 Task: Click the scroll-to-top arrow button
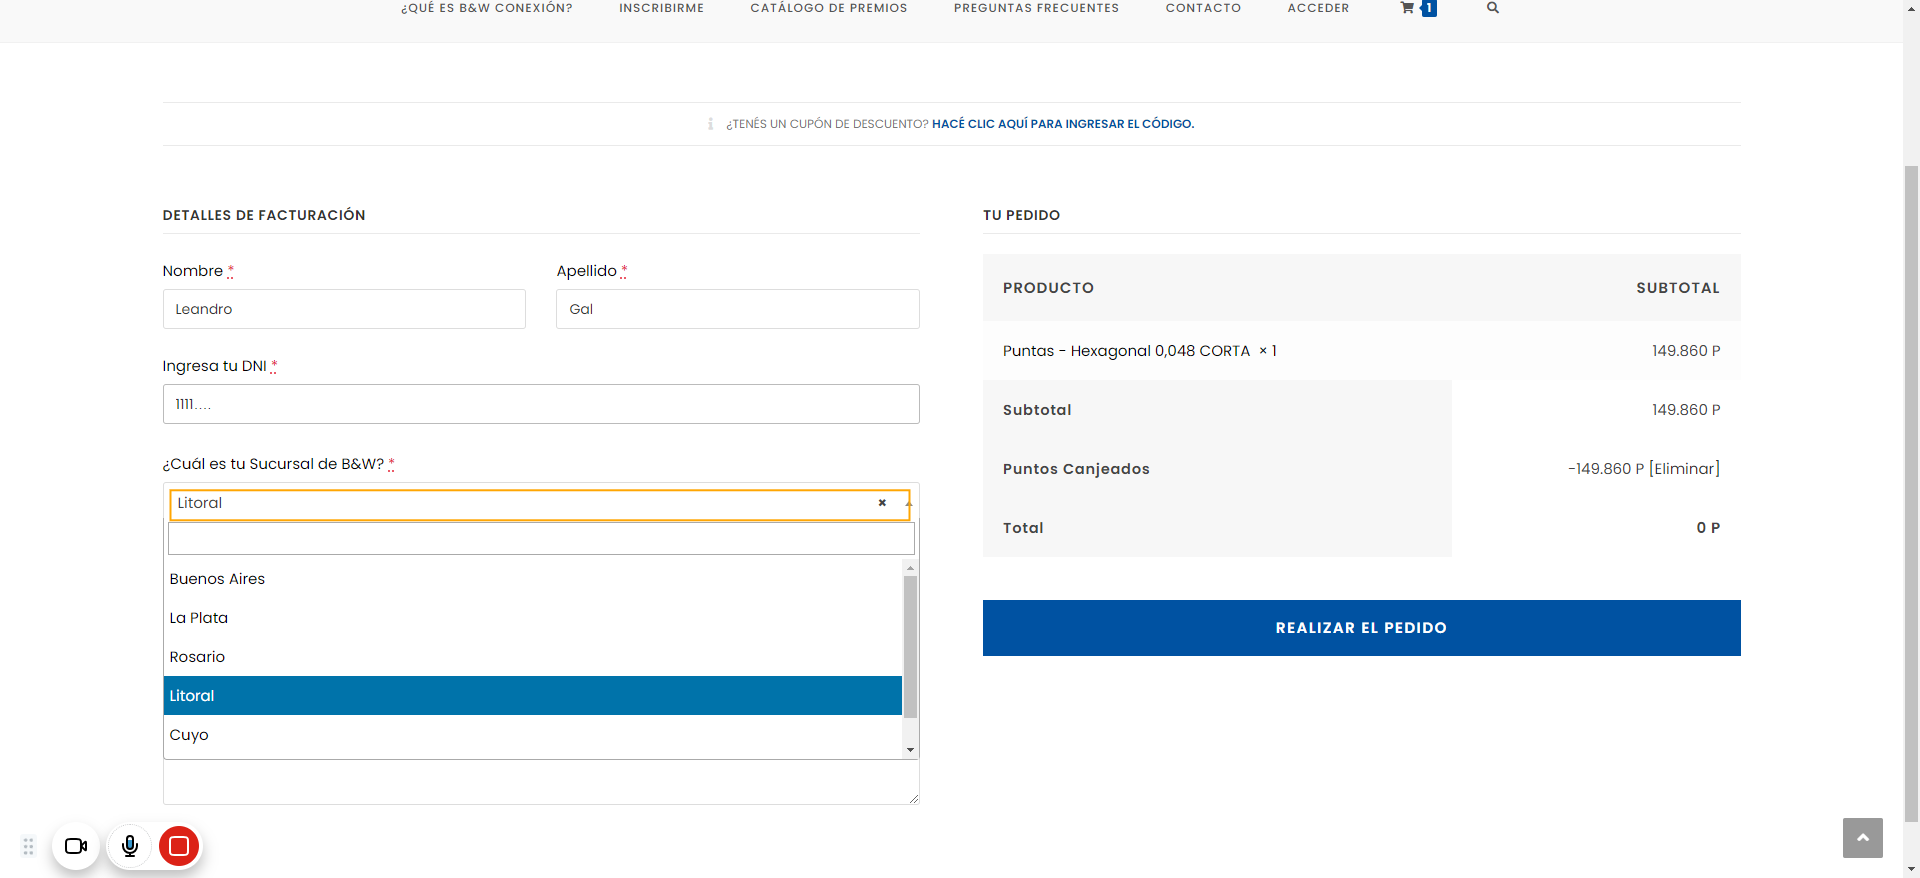(x=1862, y=838)
